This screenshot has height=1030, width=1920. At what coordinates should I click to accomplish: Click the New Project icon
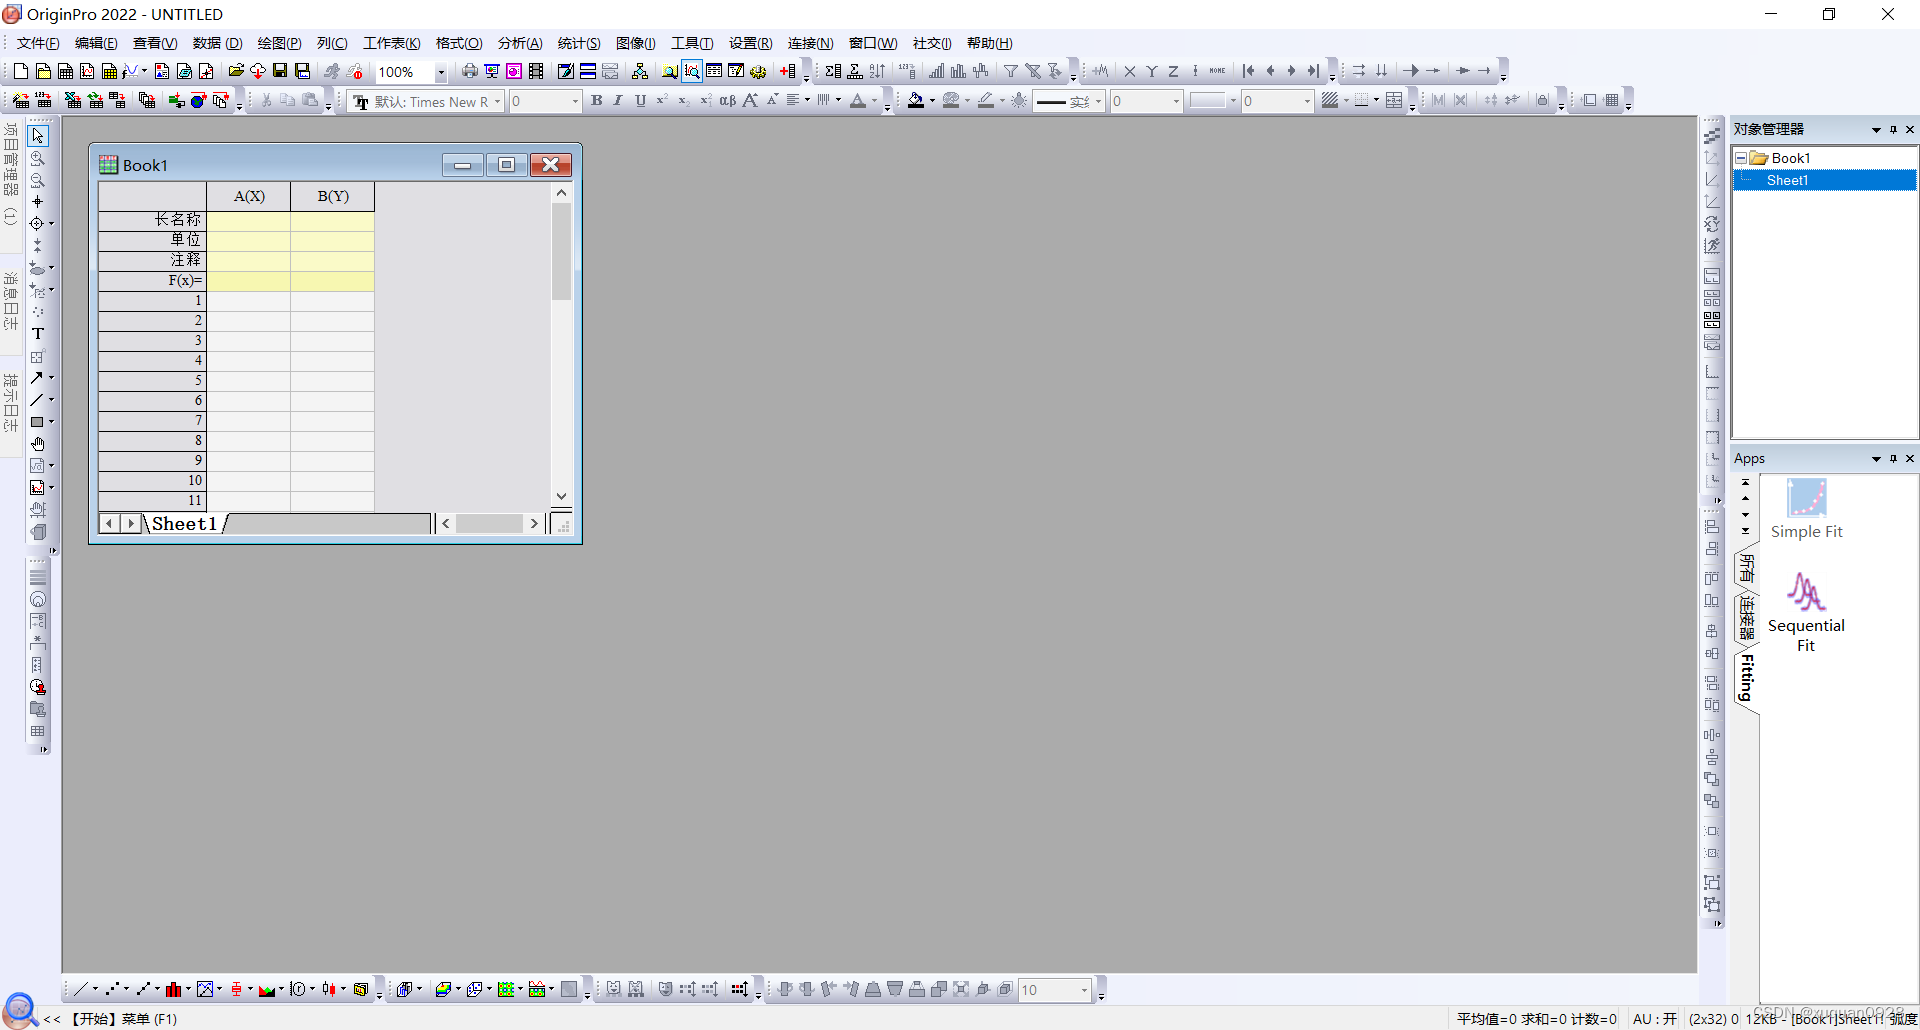[20, 71]
